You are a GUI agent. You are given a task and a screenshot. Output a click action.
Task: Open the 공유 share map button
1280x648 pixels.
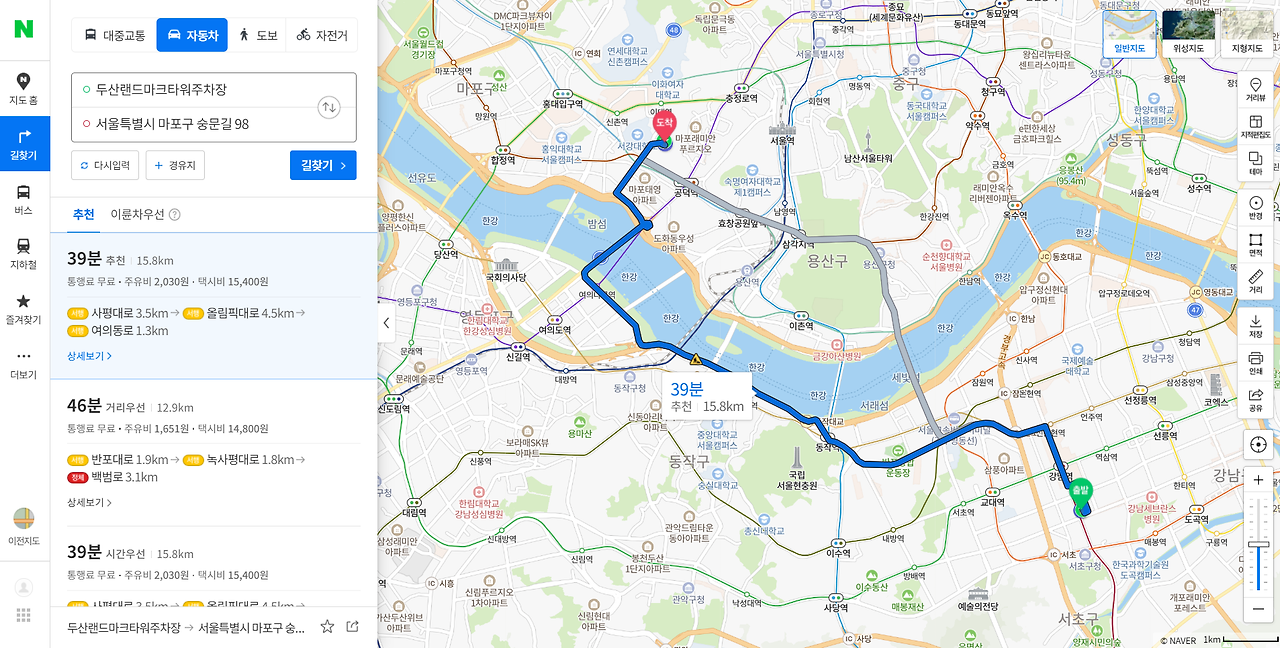tap(1255, 399)
